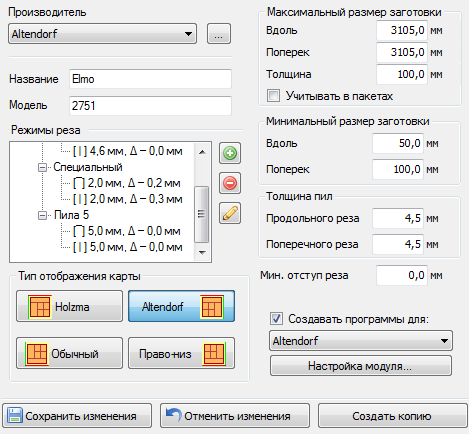Click the Модель field containing 2751
This screenshot has width=469, height=434.
pyautogui.click(x=150, y=106)
